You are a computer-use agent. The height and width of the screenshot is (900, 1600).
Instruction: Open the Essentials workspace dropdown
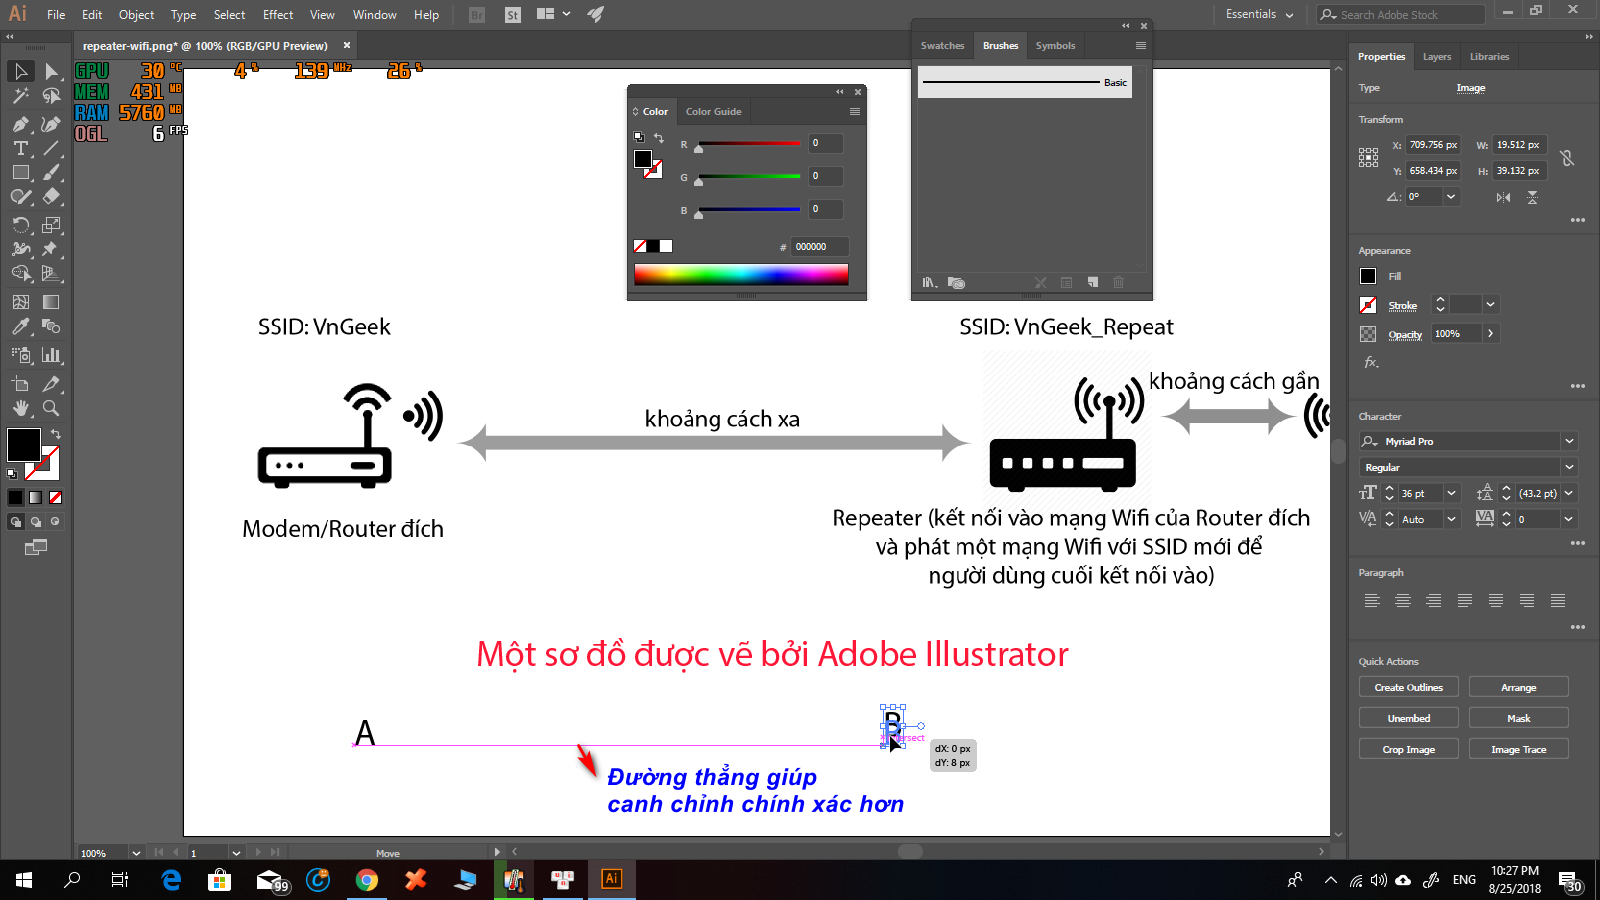[1259, 14]
